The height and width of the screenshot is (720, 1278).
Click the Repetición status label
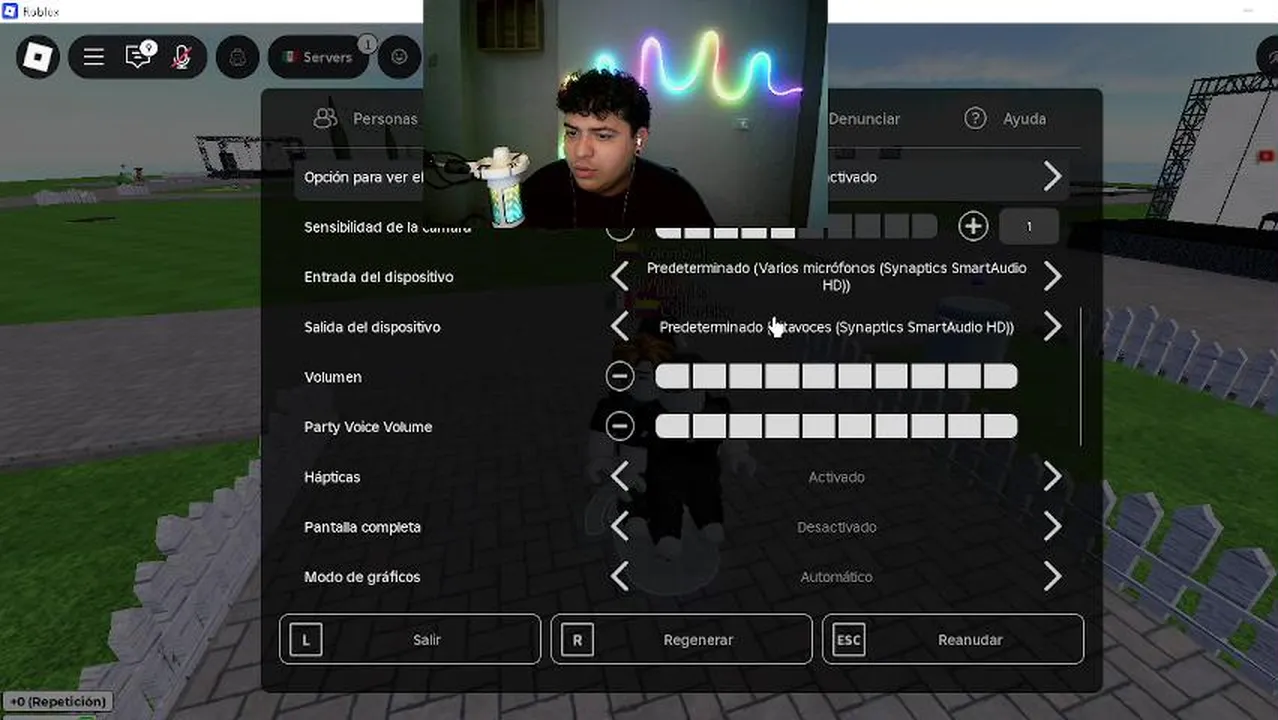[x=57, y=702]
